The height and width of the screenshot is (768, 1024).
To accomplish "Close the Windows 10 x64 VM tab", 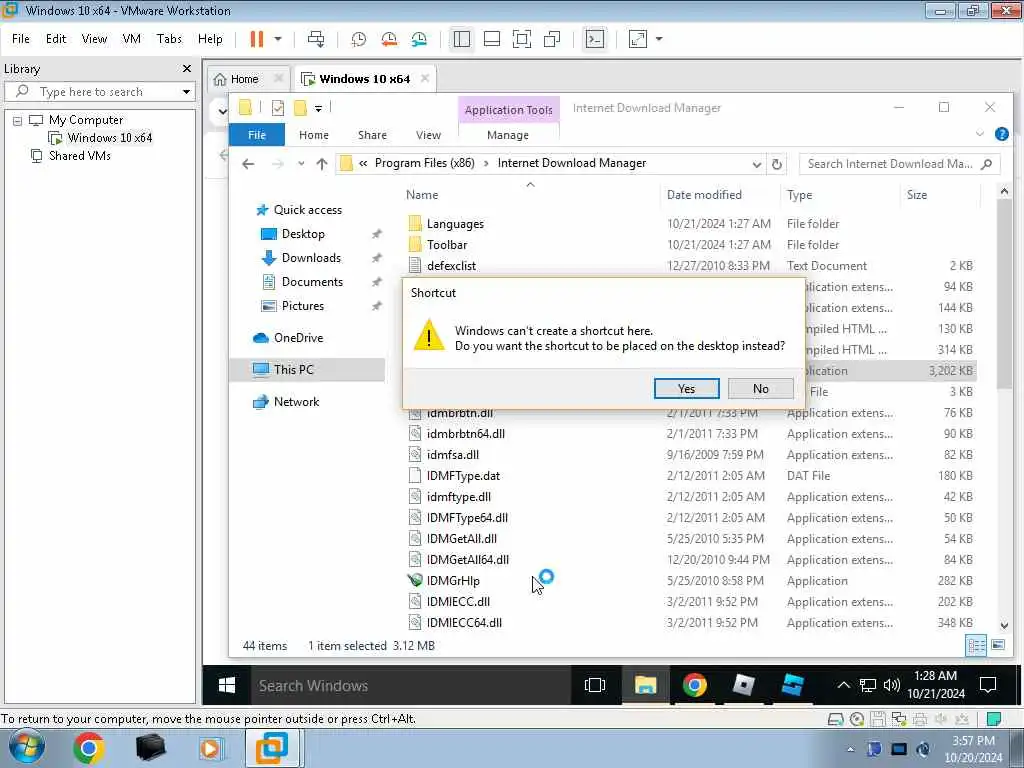I will click(425, 78).
